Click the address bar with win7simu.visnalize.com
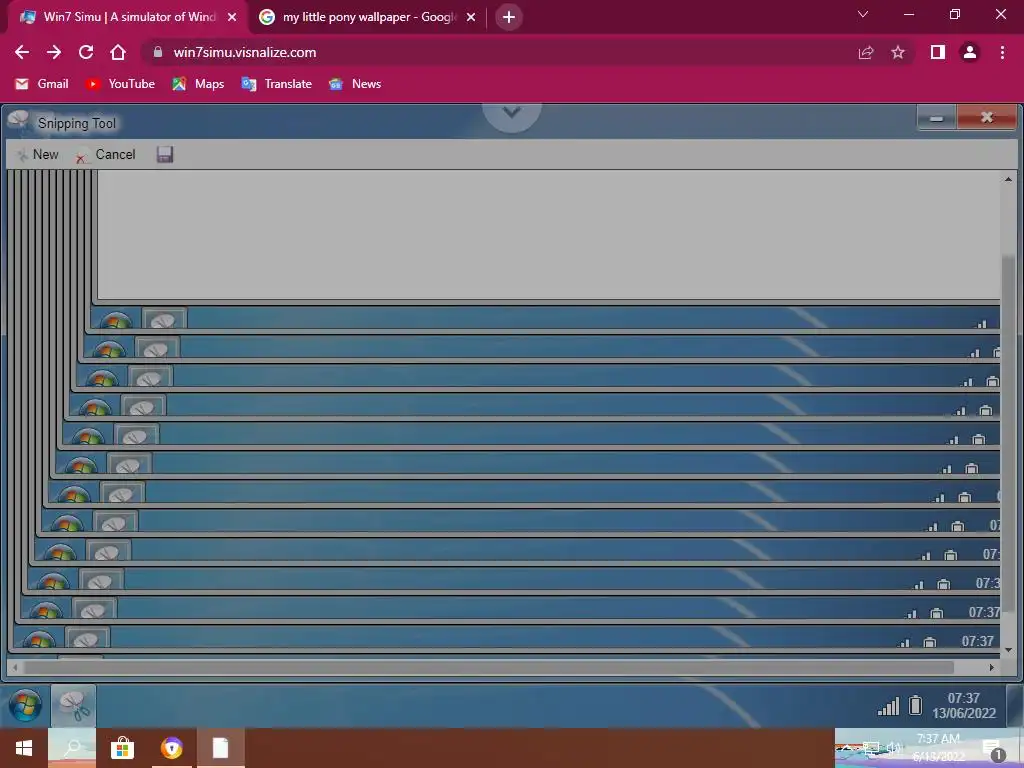This screenshot has width=1024, height=768. point(496,52)
